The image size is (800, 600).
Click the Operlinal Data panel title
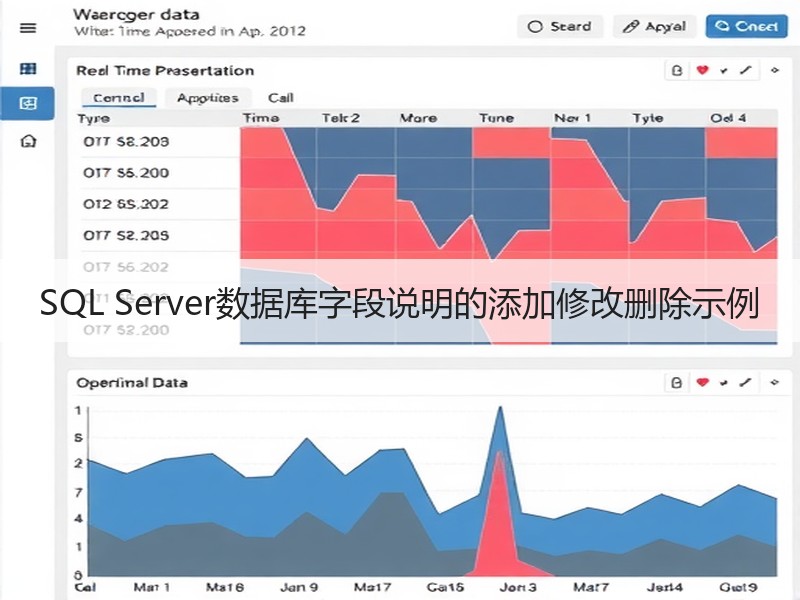click(132, 383)
